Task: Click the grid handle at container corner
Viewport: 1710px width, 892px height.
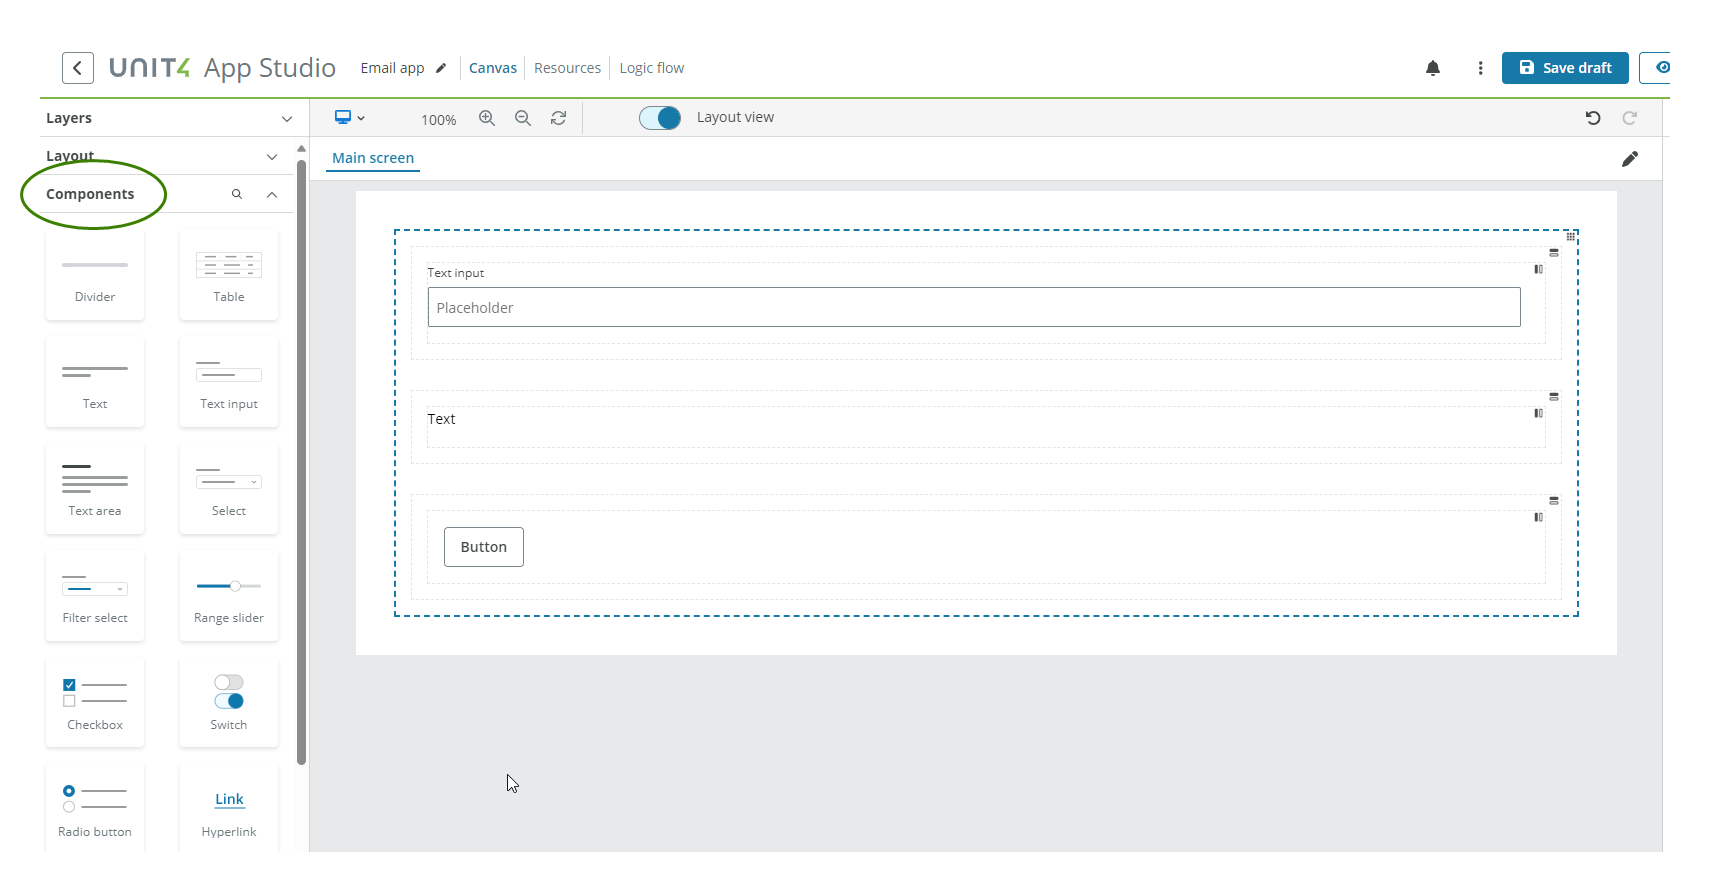Action: 1571,237
